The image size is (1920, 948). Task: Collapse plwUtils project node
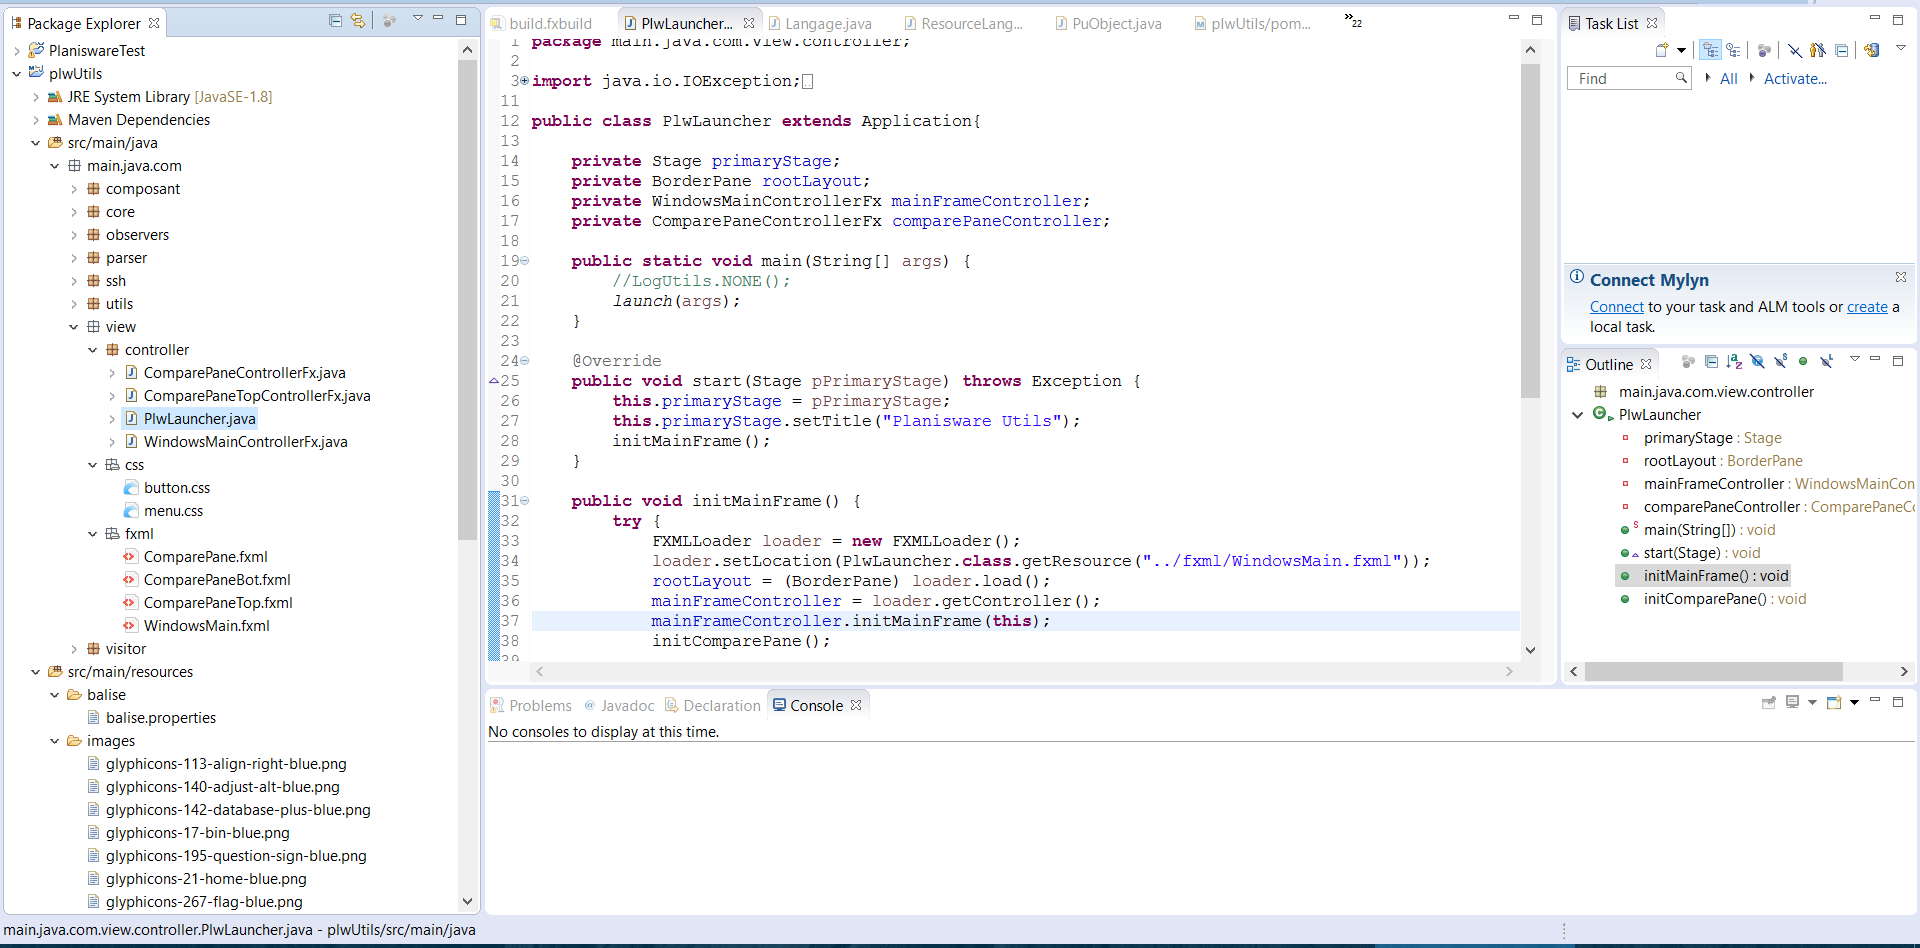(16, 74)
